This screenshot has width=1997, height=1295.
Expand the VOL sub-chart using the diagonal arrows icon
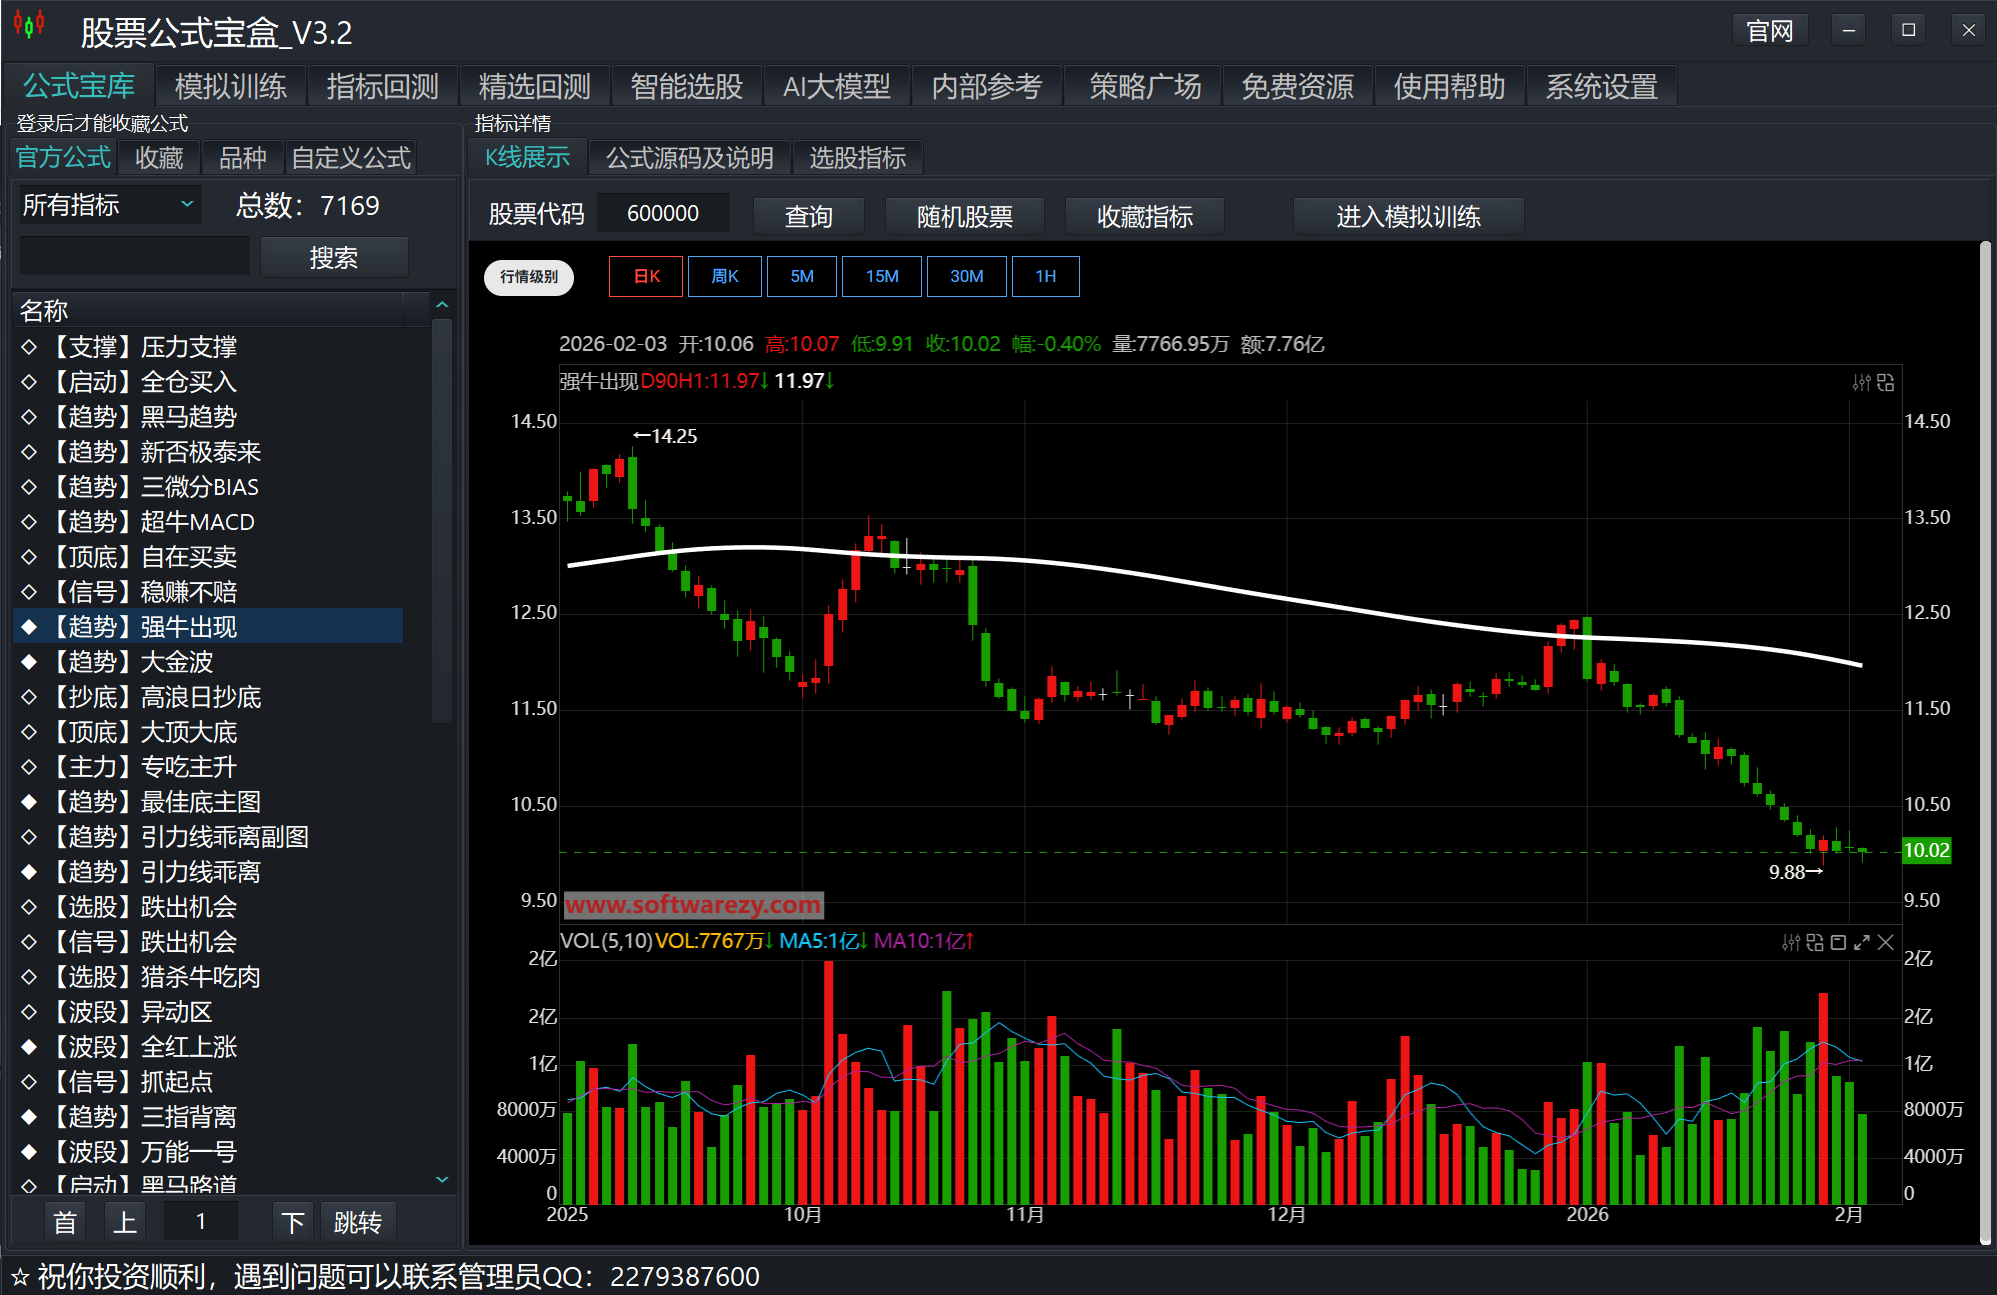click(x=1862, y=942)
